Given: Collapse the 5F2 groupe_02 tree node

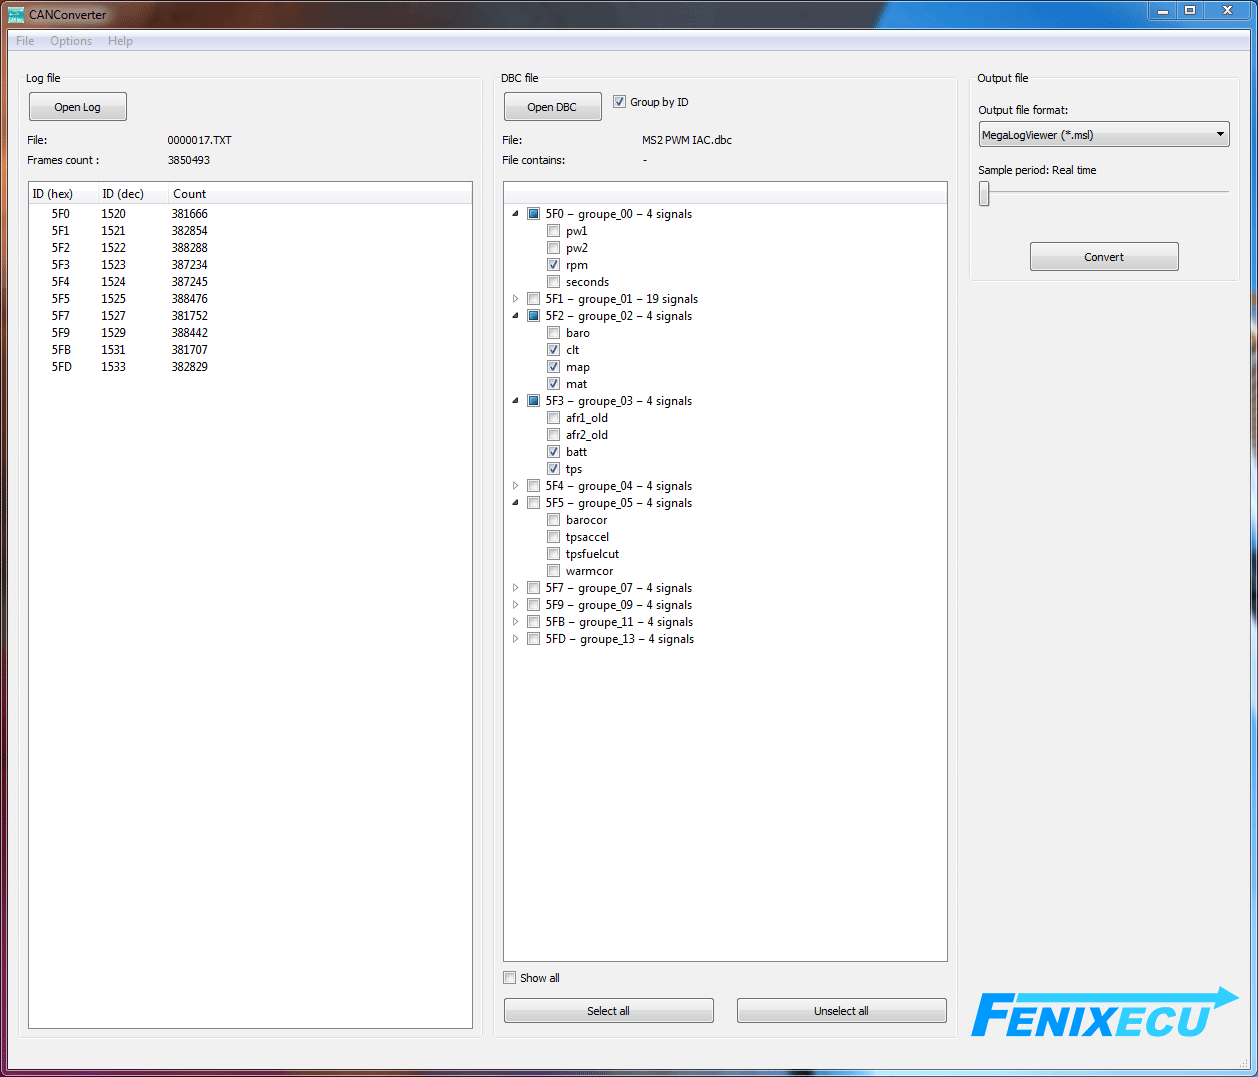Looking at the screenshot, I should 516,316.
